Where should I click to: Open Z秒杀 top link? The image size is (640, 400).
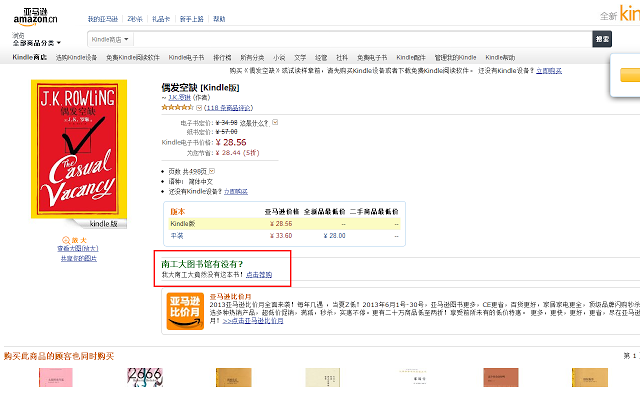tap(135, 19)
